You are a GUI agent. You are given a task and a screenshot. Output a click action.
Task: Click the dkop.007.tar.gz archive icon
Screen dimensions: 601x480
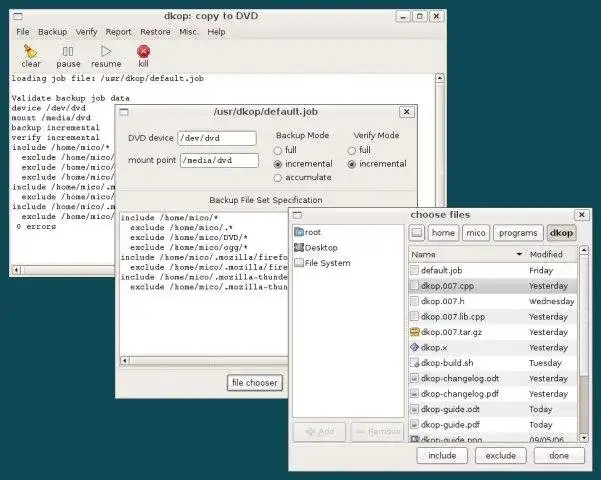[414, 332]
